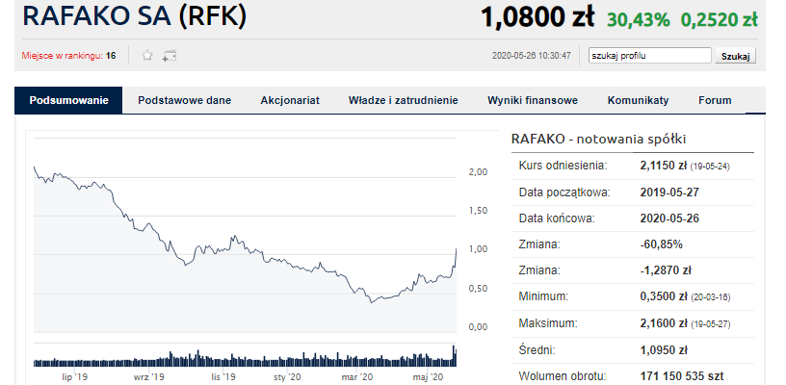Open the Akcjonariat tab
This screenshot has height=385, width=786.
[290, 100]
